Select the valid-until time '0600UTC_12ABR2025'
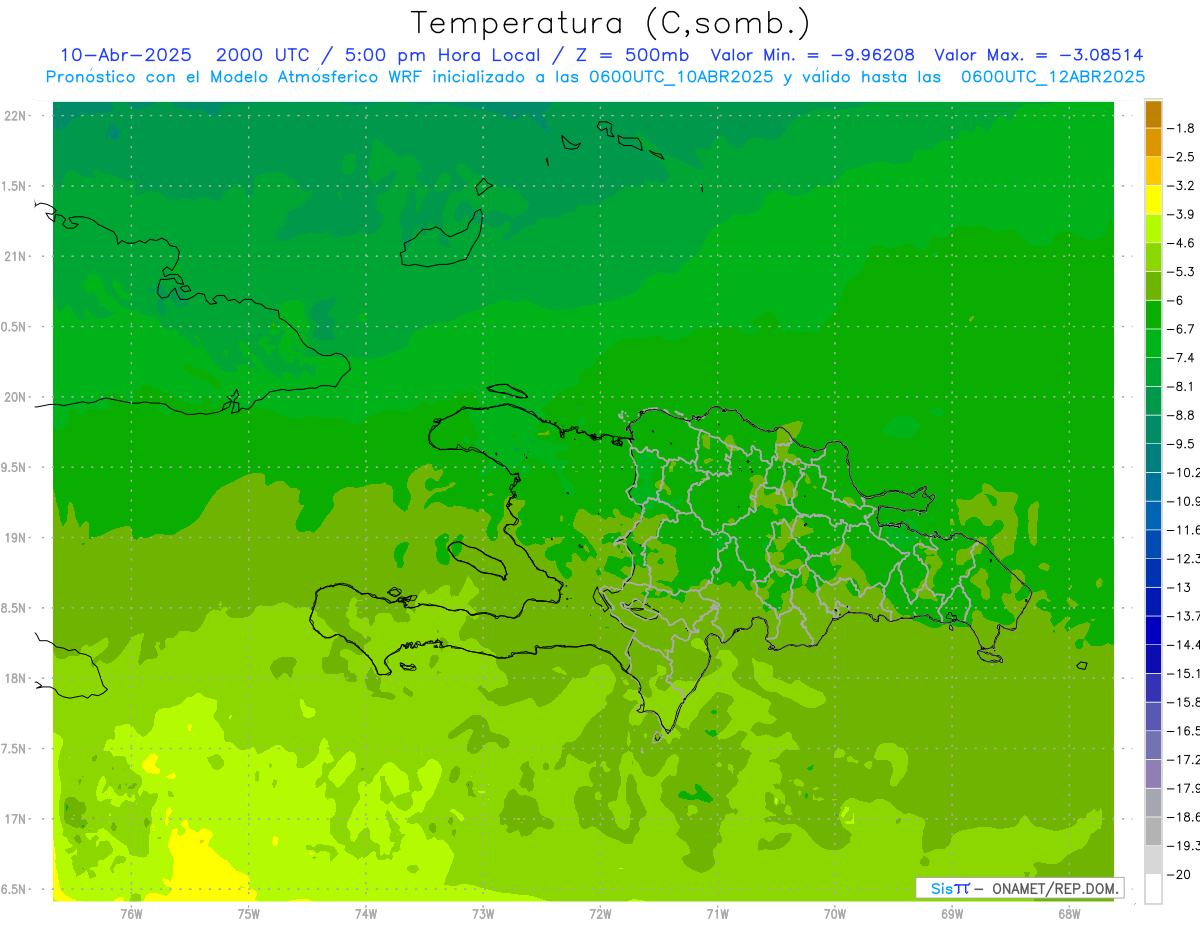Viewport: 1200px width, 927px height. click(x=1053, y=77)
